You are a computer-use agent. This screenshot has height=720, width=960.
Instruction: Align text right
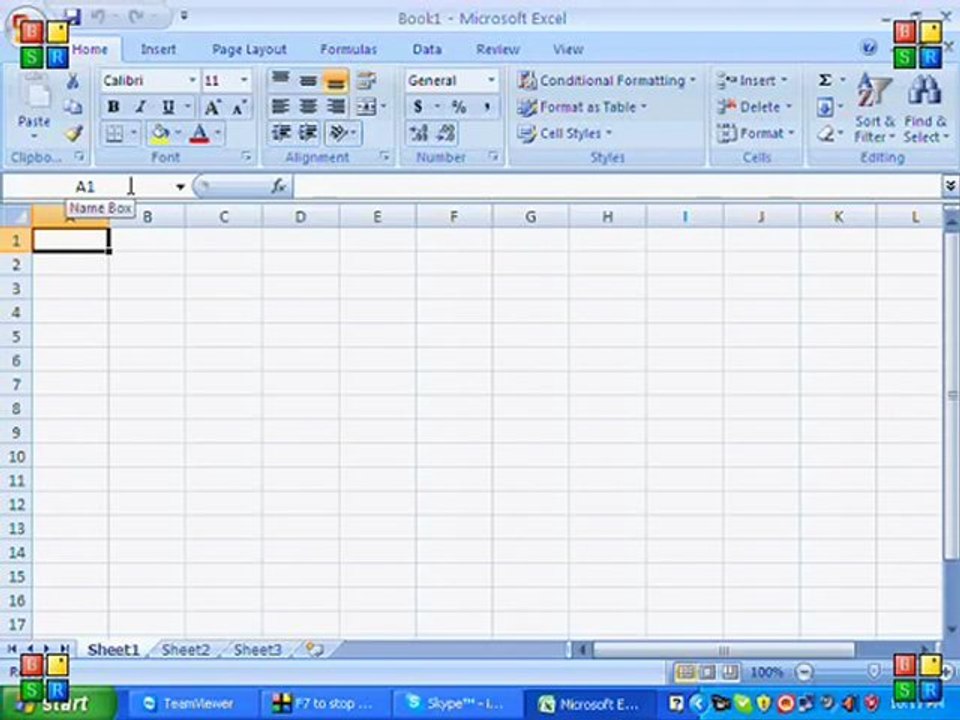pyautogui.click(x=335, y=107)
